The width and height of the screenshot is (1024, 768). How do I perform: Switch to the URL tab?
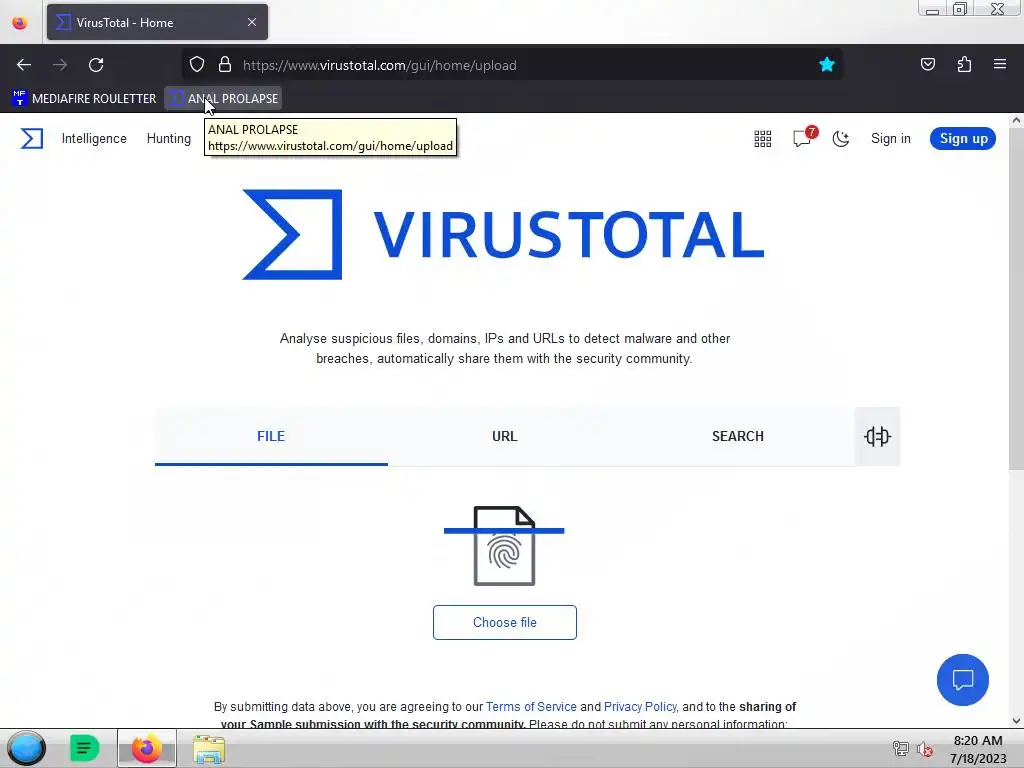504,436
